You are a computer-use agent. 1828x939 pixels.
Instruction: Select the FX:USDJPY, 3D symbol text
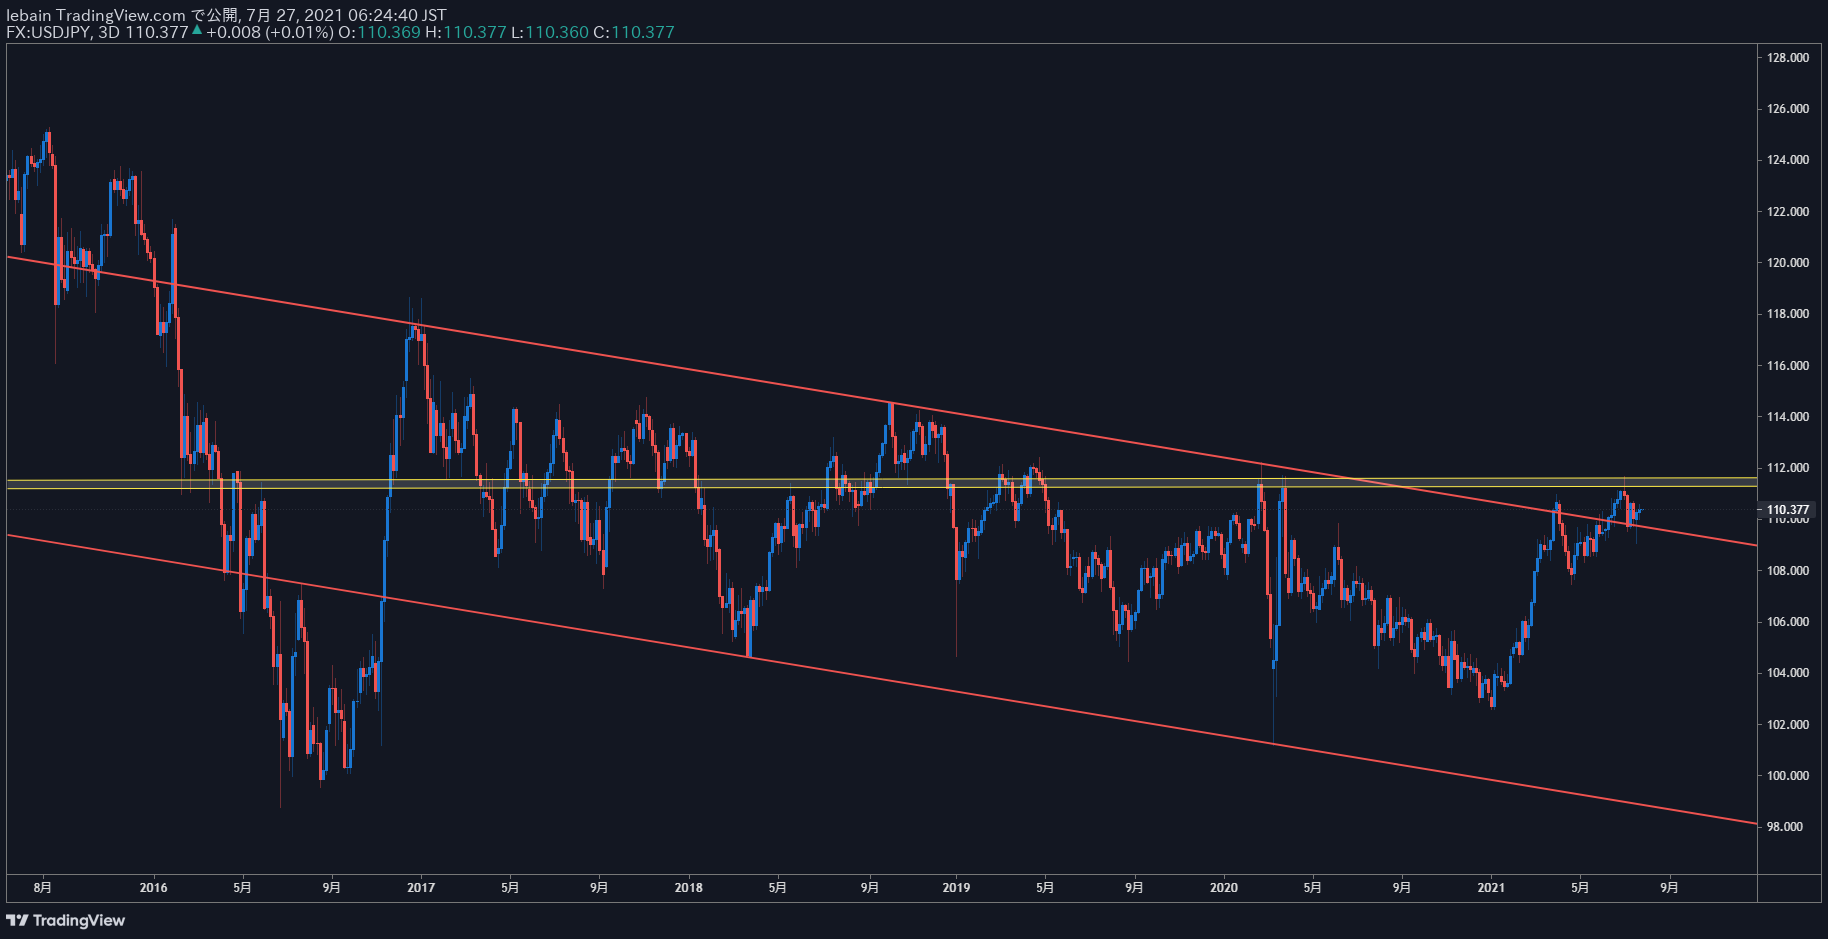pyautogui.click(x=63, y=32)
